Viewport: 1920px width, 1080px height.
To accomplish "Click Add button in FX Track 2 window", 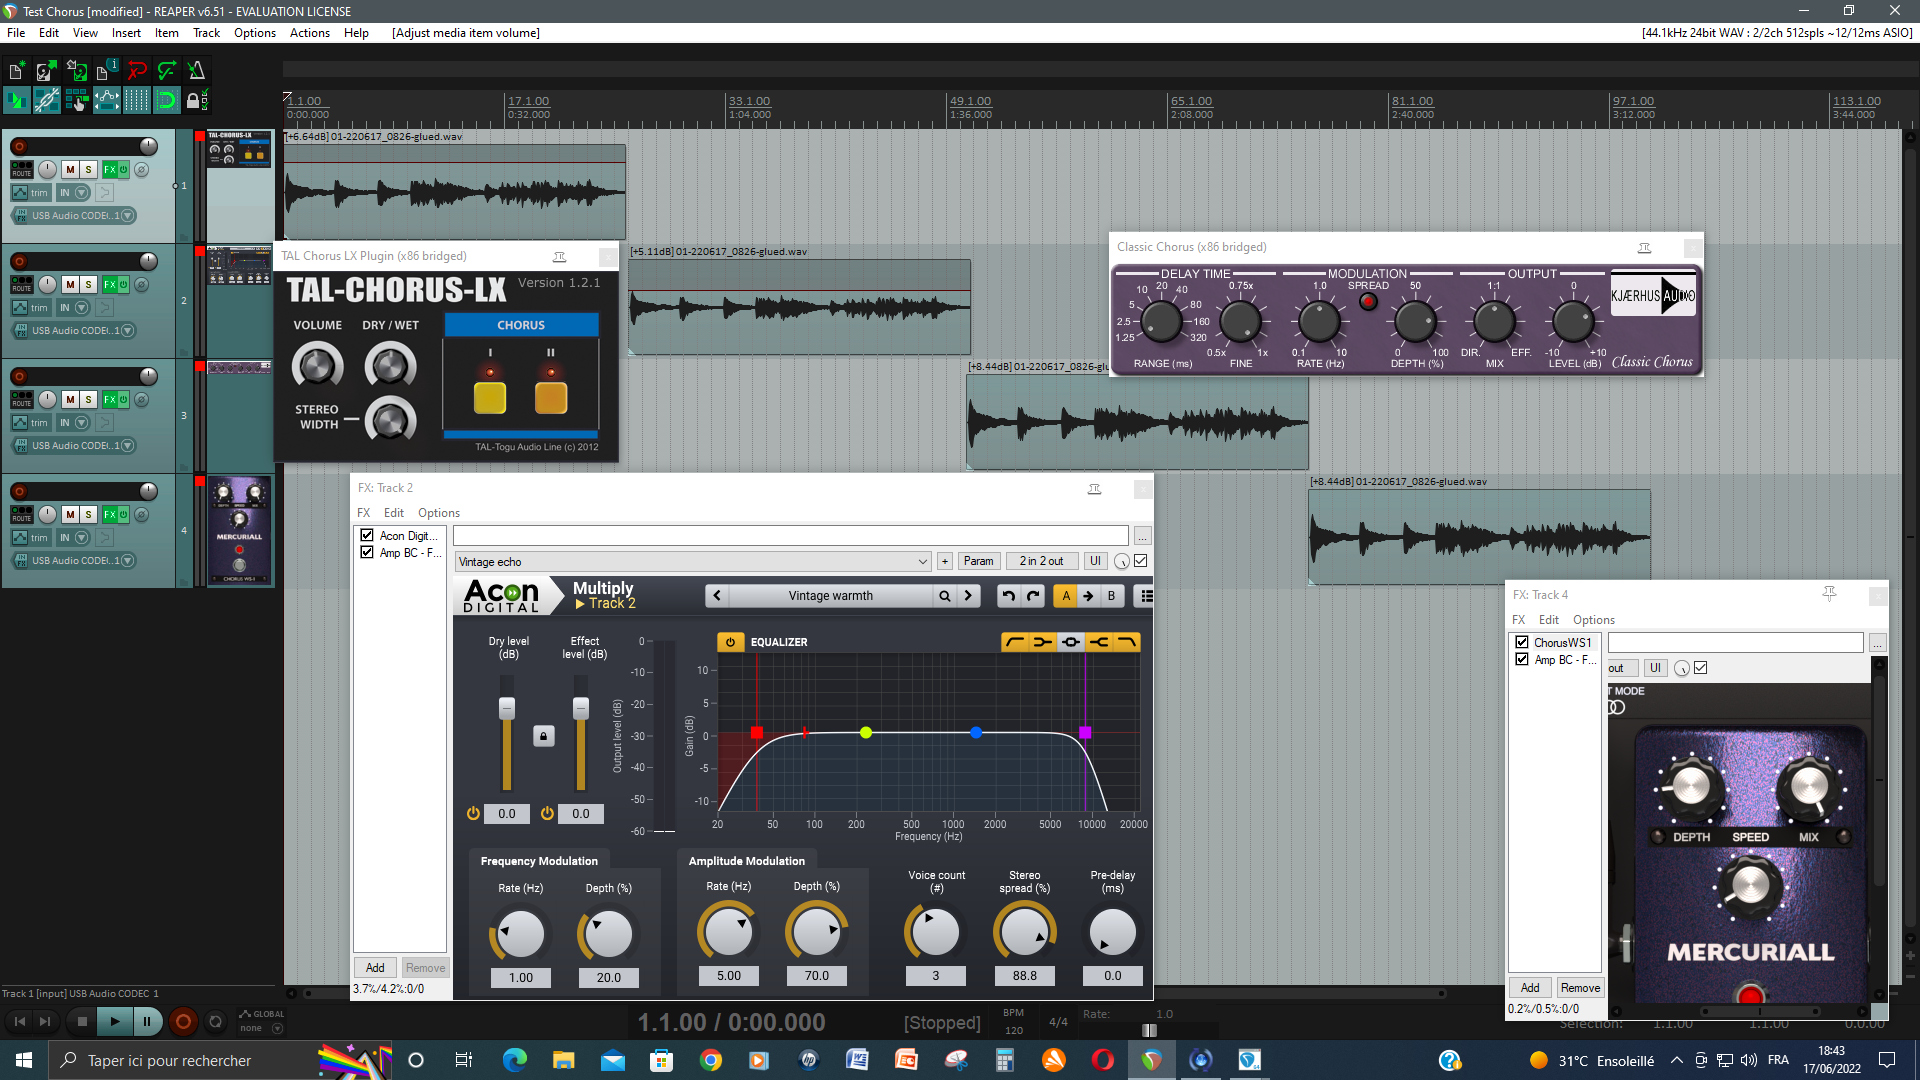I will (x=375, y=968).
